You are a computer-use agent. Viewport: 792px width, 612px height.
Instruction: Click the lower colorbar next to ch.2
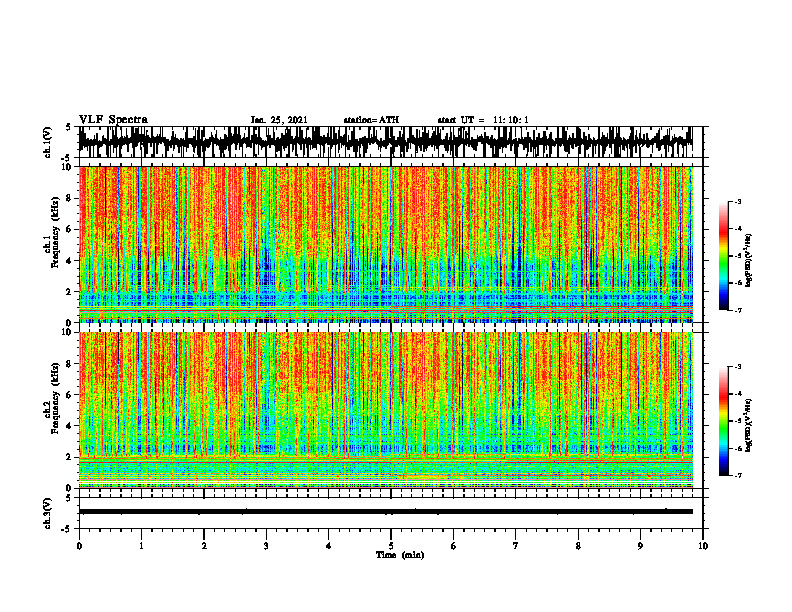click(x=724, y=421)
